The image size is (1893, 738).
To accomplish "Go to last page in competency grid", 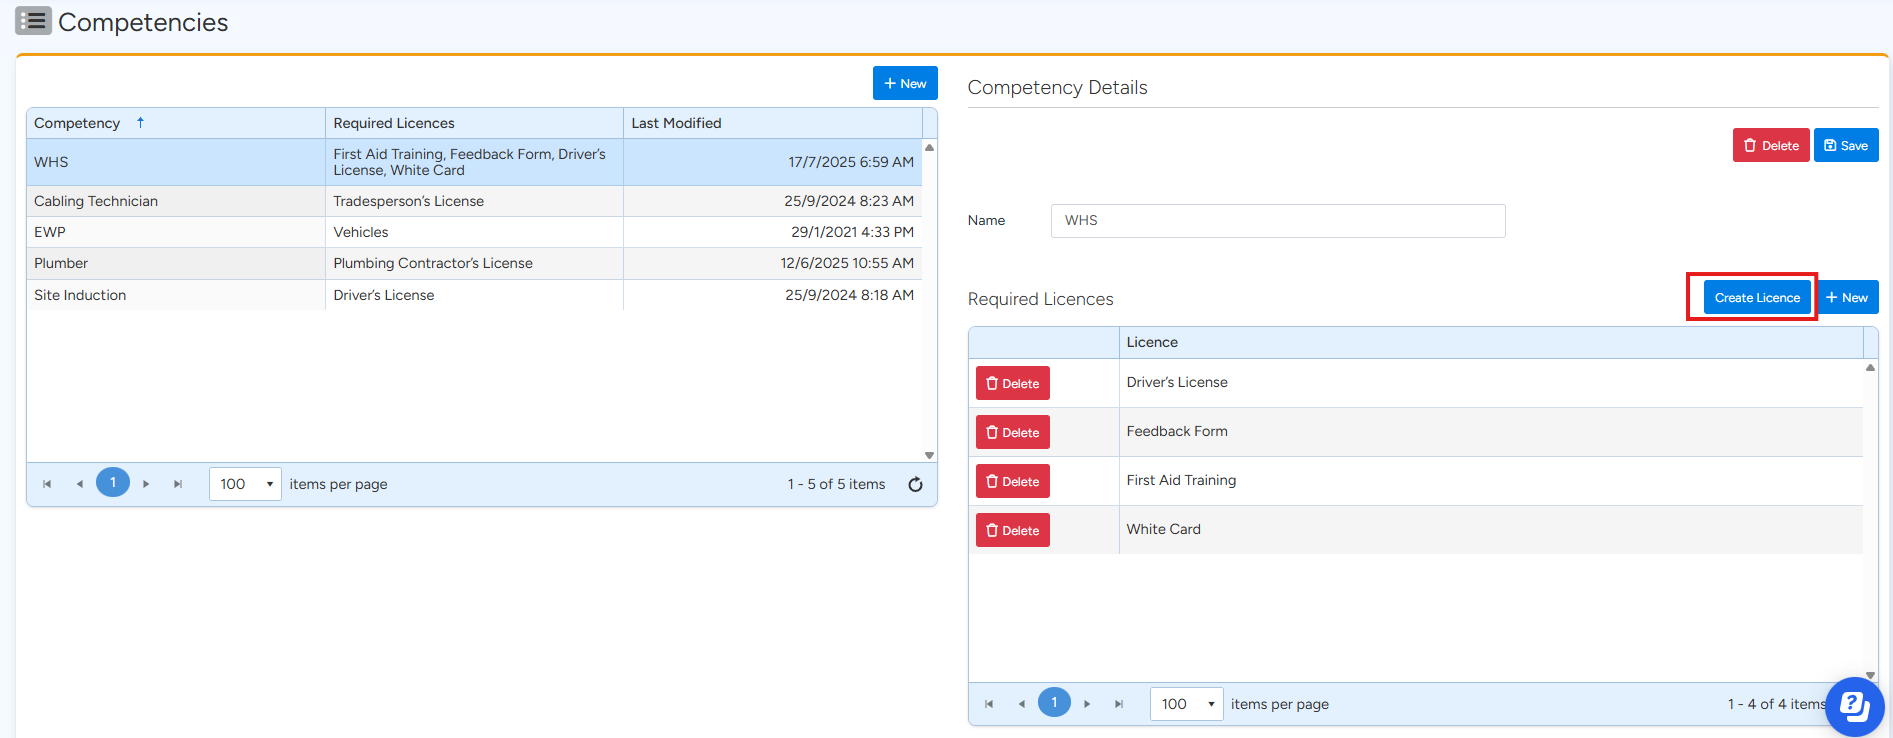I will tap(178, 484).
